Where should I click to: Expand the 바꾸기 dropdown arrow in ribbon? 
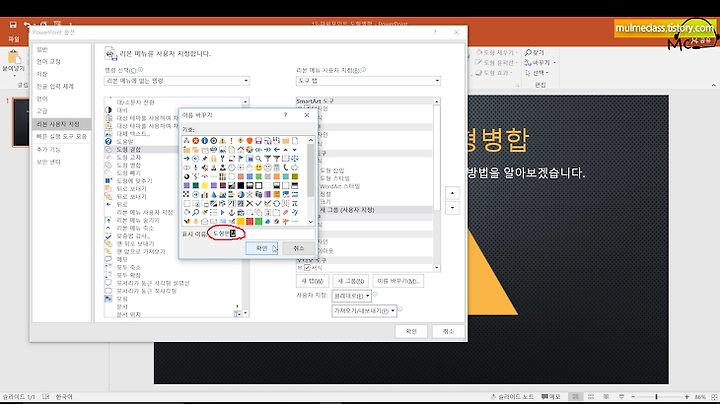[554, 63]
